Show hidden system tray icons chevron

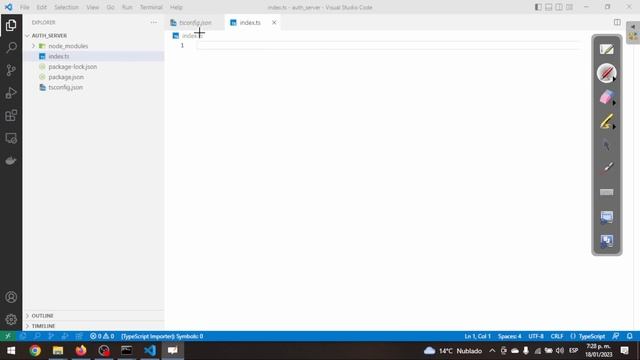492,351
